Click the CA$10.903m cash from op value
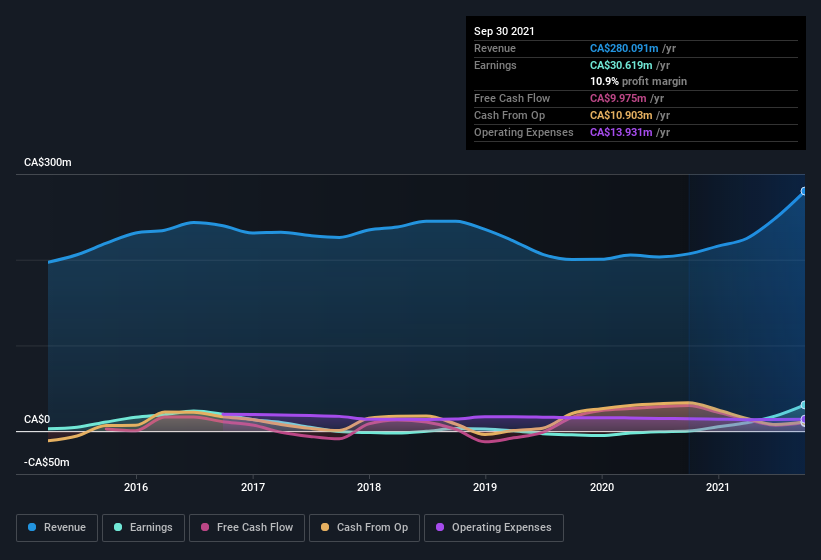The width and height of the screenshot is (821, 560). pyautogui.click(x=621, y=115)
